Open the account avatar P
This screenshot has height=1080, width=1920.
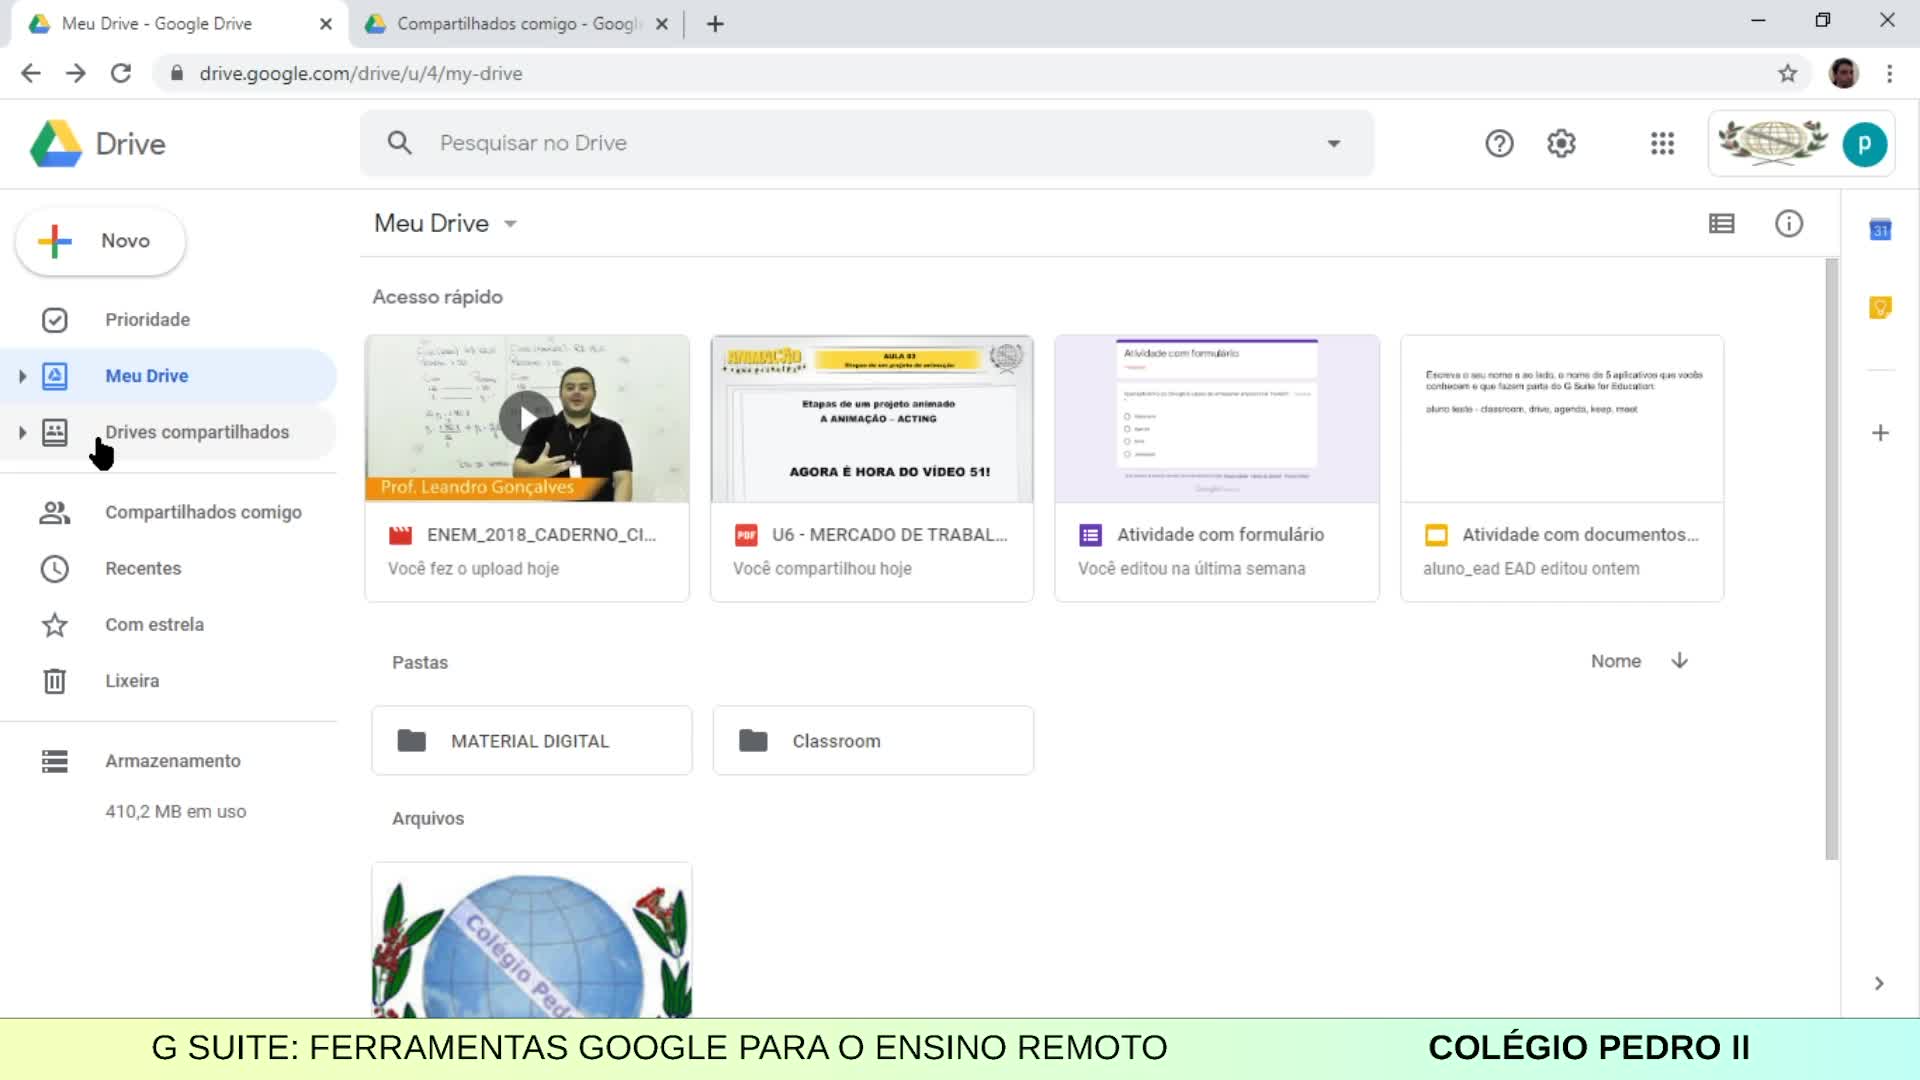1864,144
